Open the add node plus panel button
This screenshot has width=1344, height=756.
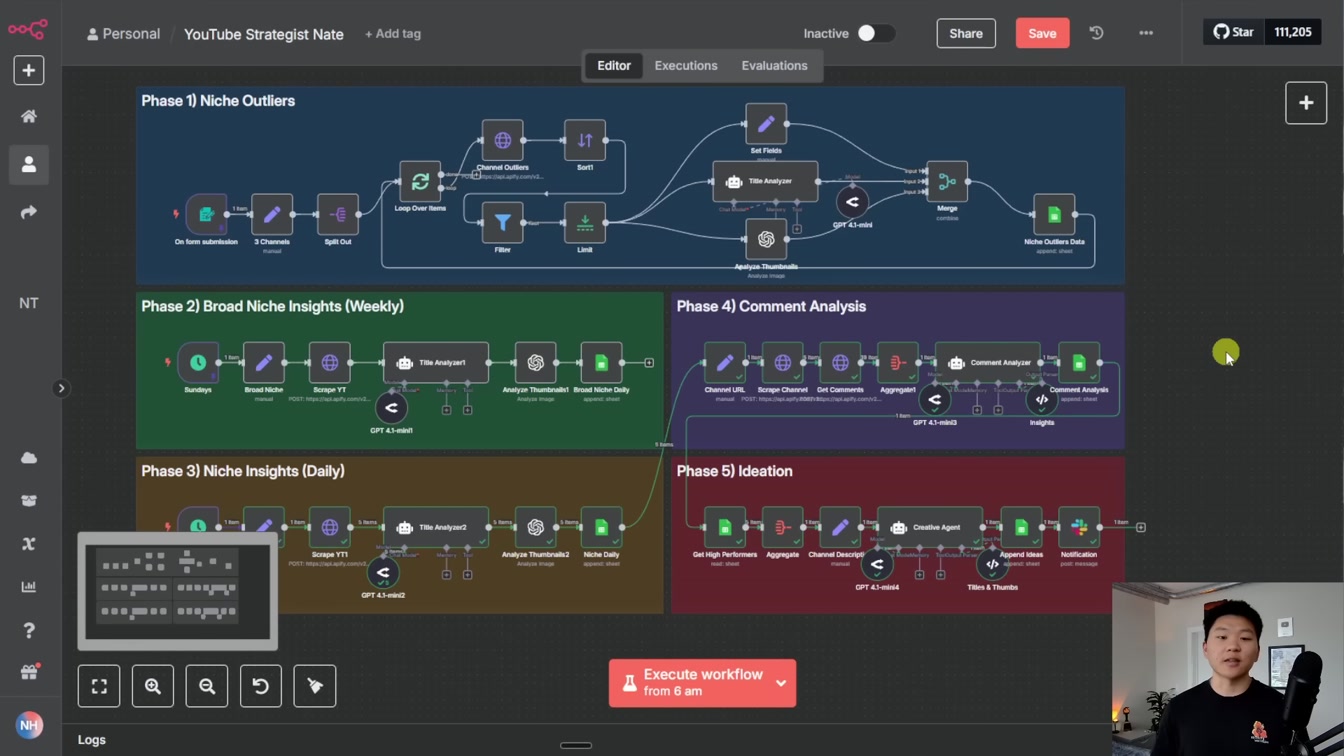click(1306, 103)
